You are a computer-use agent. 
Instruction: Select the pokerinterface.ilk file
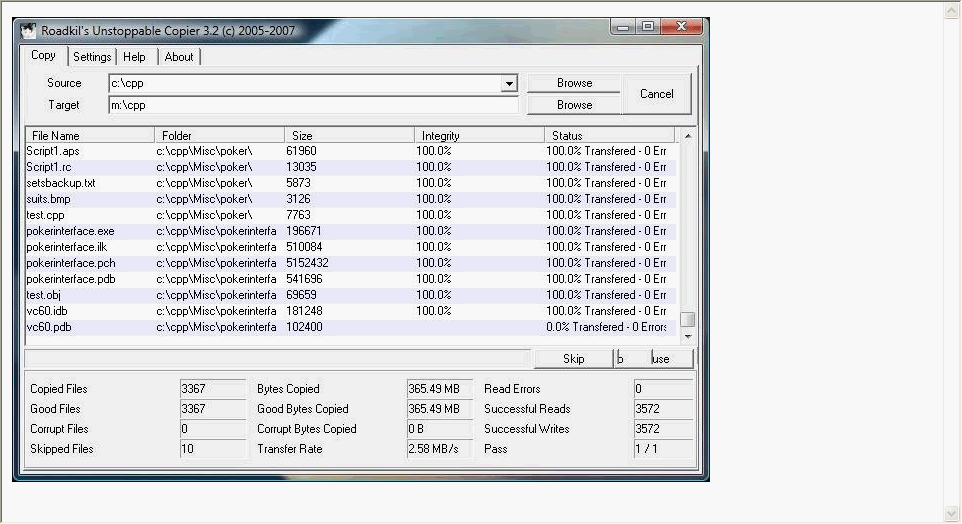(351, 247)
